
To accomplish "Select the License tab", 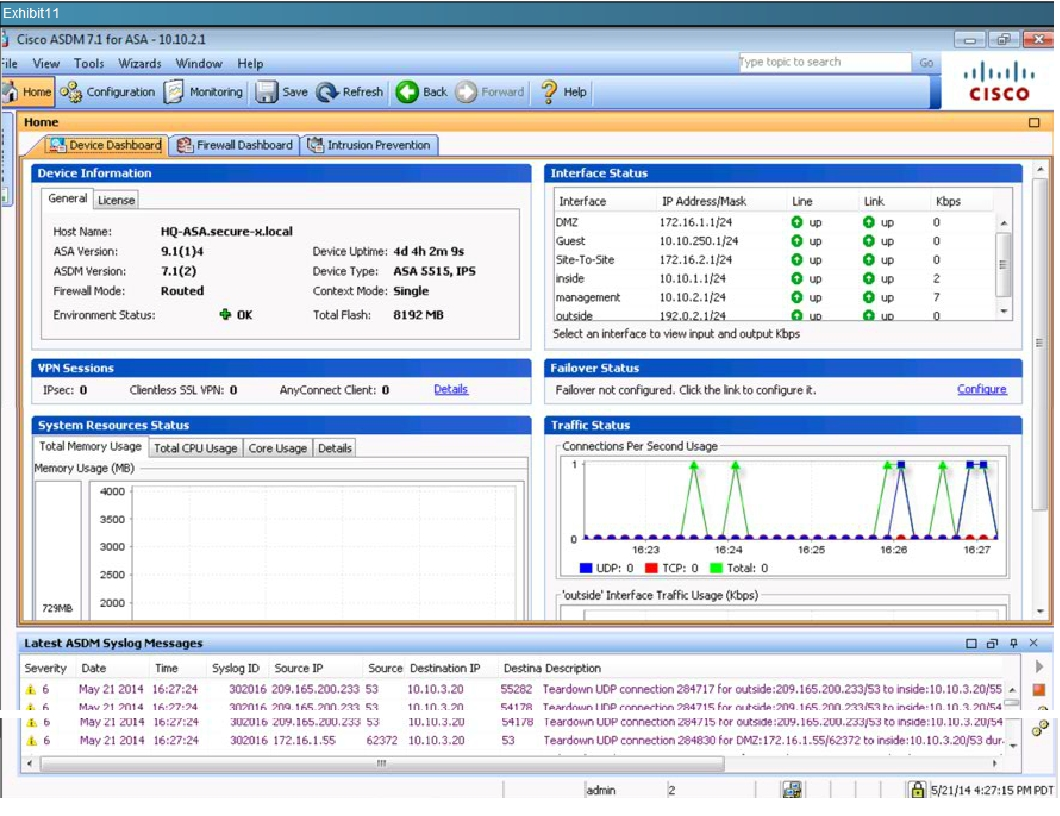I will tap(116, 199).
